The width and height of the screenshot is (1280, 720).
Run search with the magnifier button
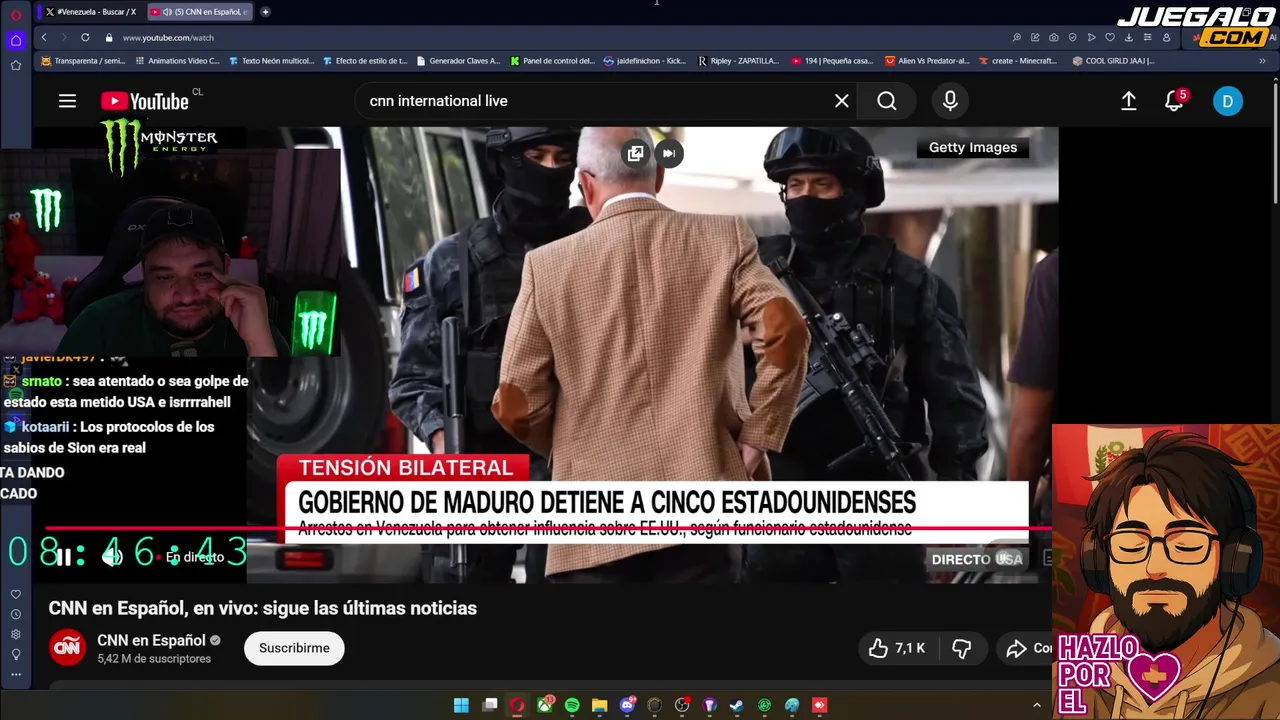(x=887, y=101)
